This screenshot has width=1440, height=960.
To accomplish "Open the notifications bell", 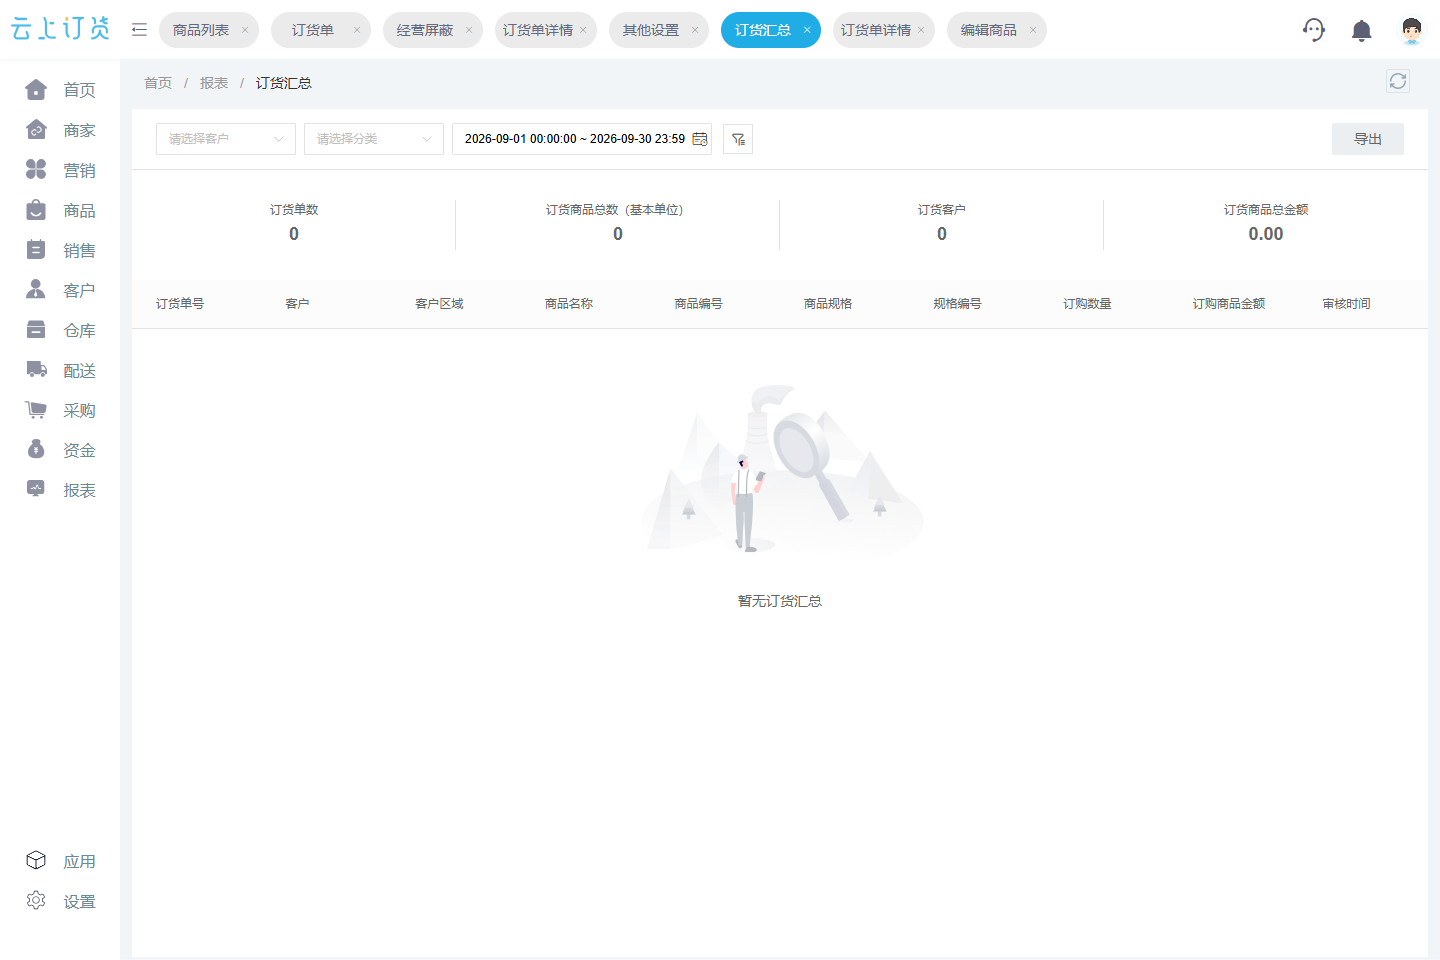I will pos(1361,31).
